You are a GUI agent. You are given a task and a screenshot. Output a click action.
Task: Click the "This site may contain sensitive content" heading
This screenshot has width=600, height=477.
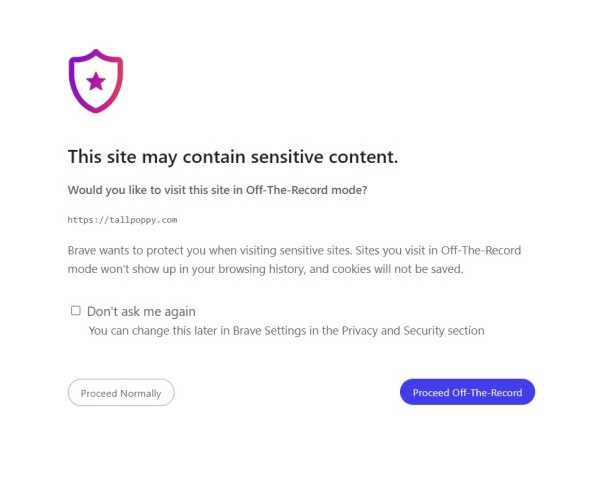click(x=232, y=156)
